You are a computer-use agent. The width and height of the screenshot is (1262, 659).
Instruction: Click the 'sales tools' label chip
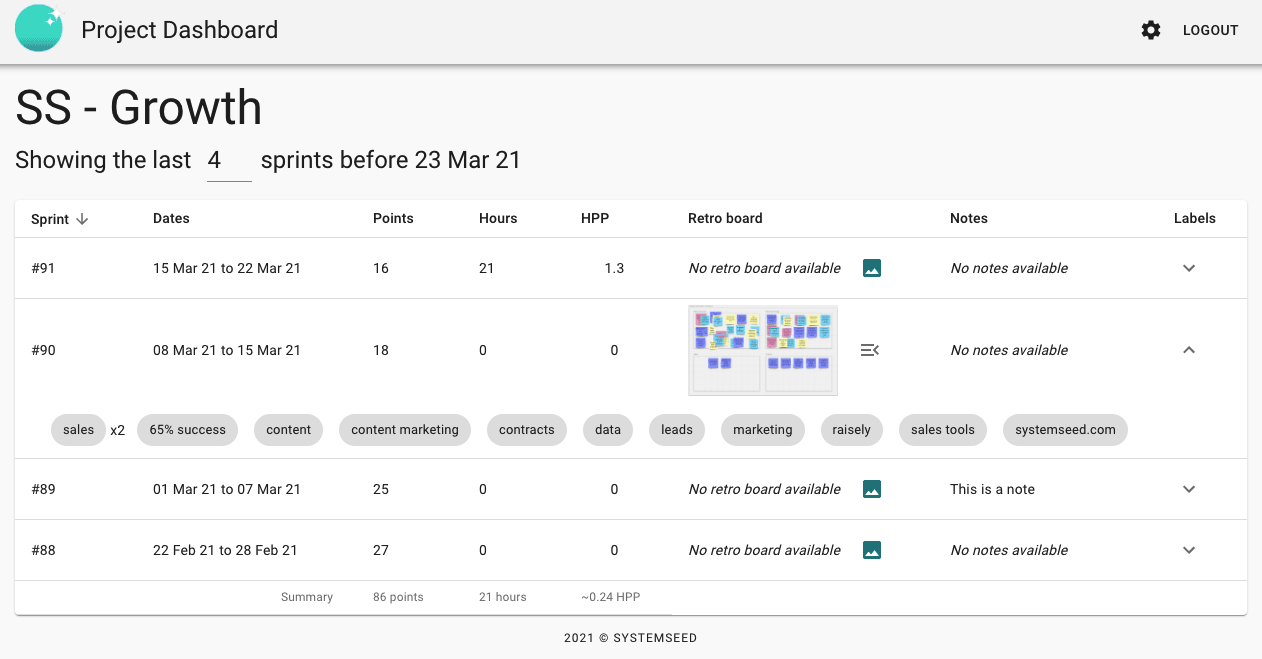point(942,430)
